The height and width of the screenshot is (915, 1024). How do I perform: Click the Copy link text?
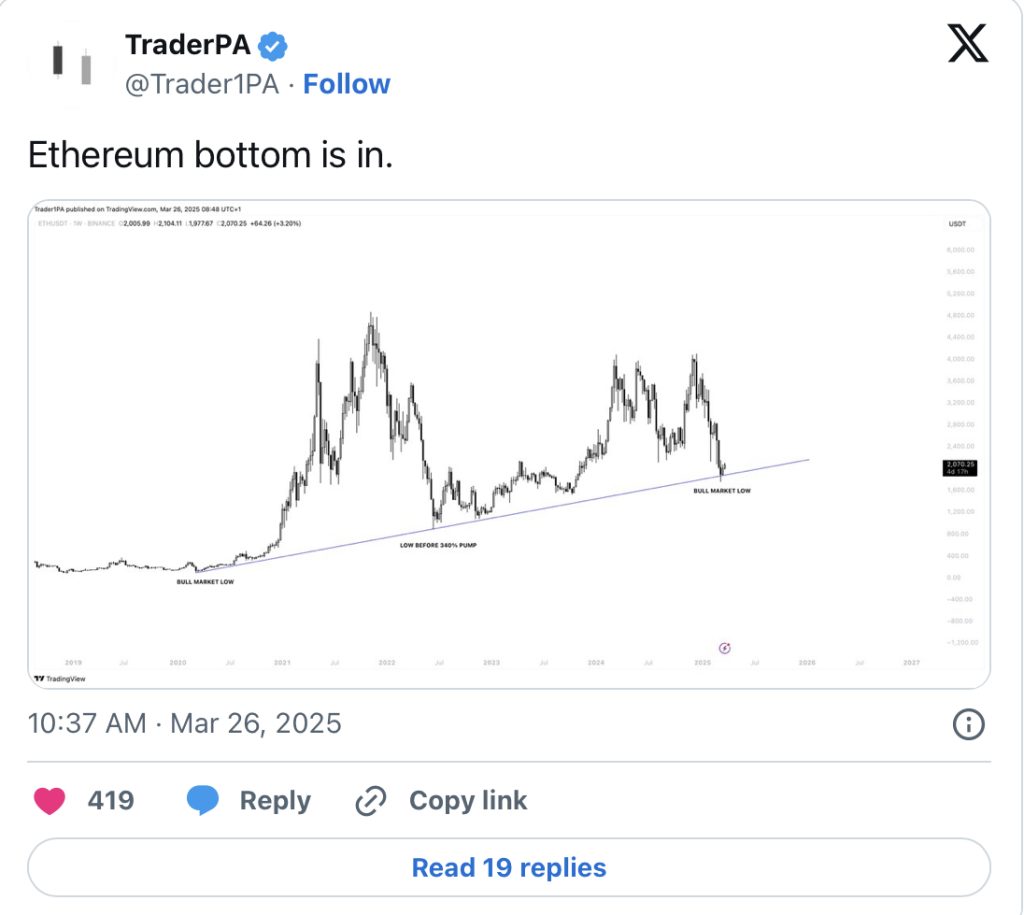[x=468, y=801]
